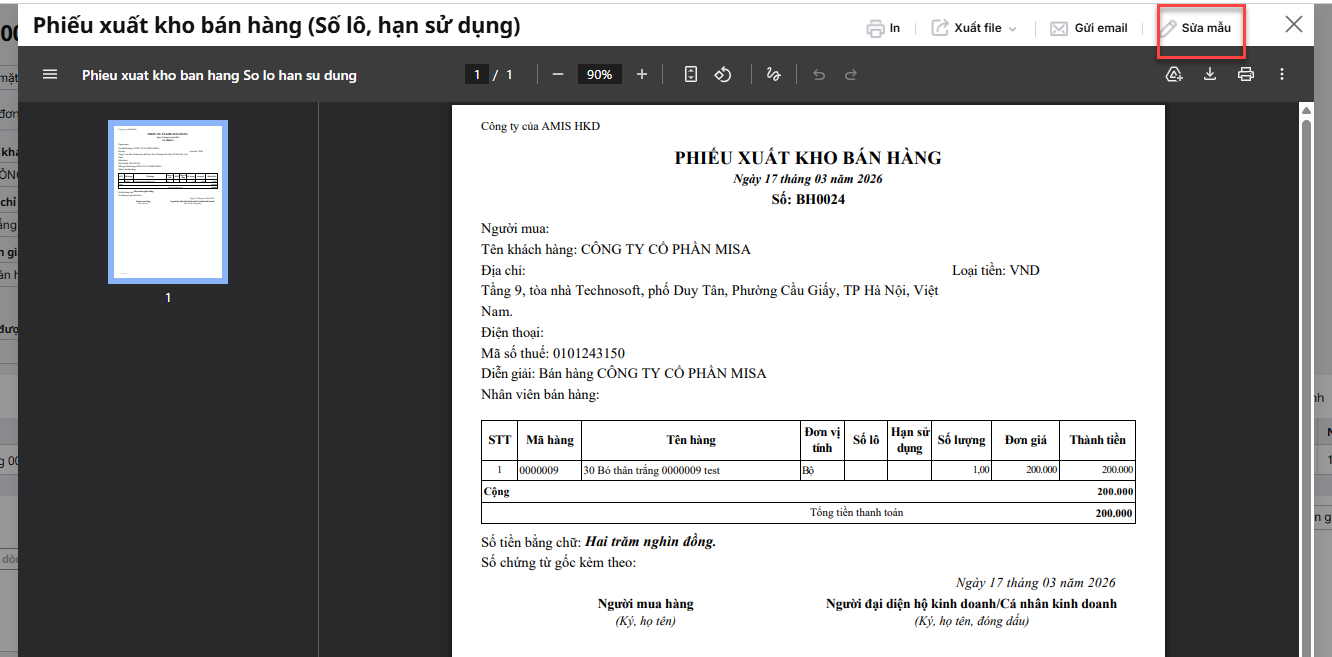Save the PDF to Drive

[1174, 75]
